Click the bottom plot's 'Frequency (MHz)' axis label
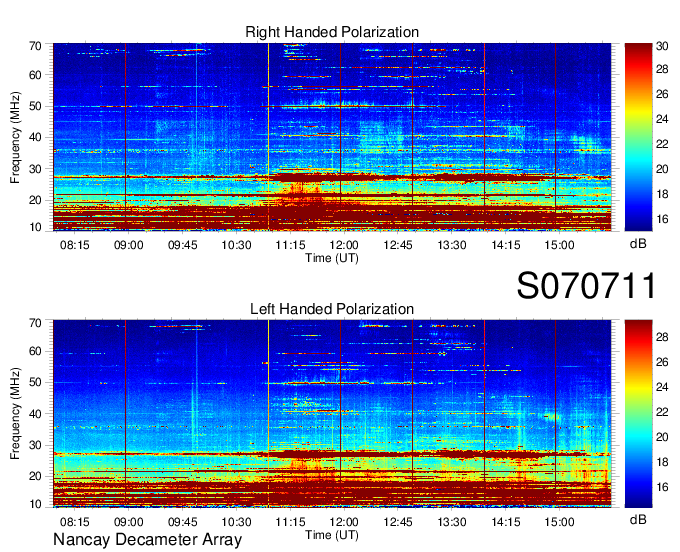This screenshot has height=552, width=680. pyautogui.click(x=15, y=414)
